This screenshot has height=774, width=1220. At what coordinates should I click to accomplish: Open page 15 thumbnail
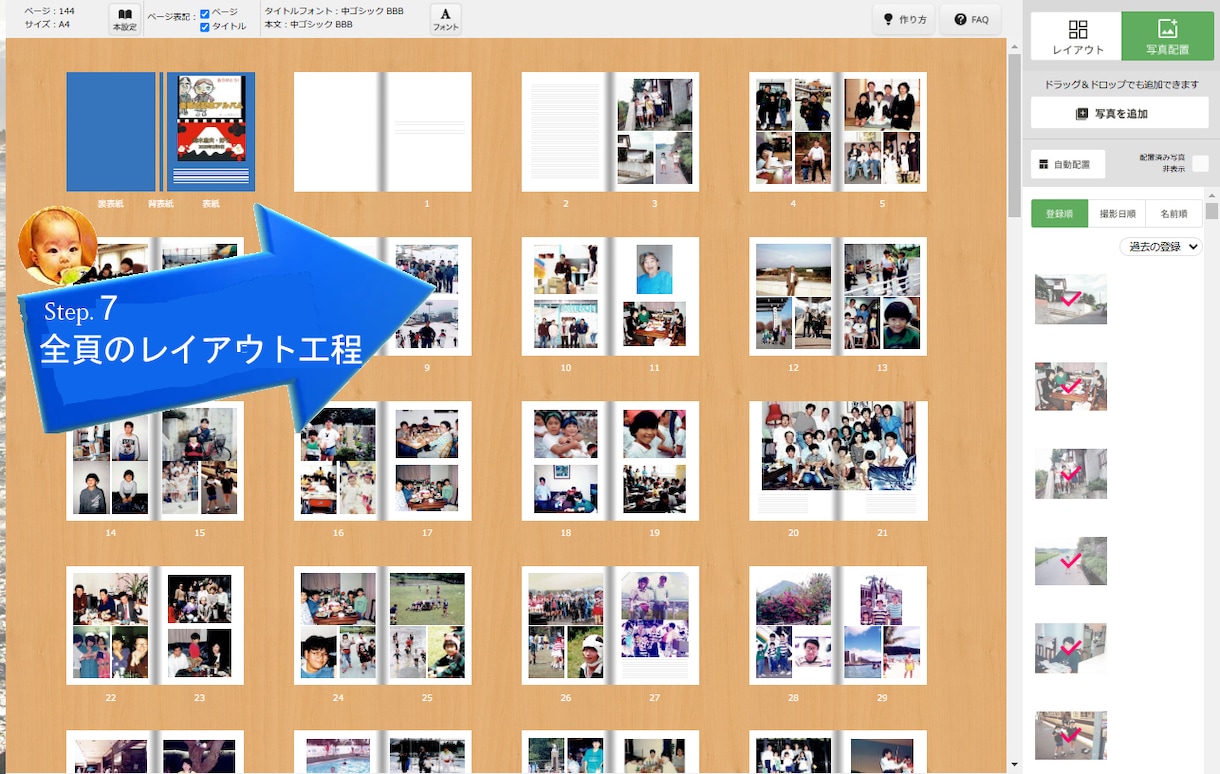200,461
